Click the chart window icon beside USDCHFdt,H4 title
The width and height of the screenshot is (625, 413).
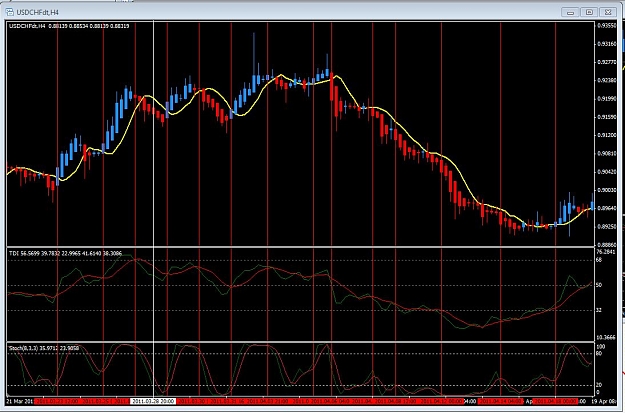pyautogui.click(x=10, y=12)
